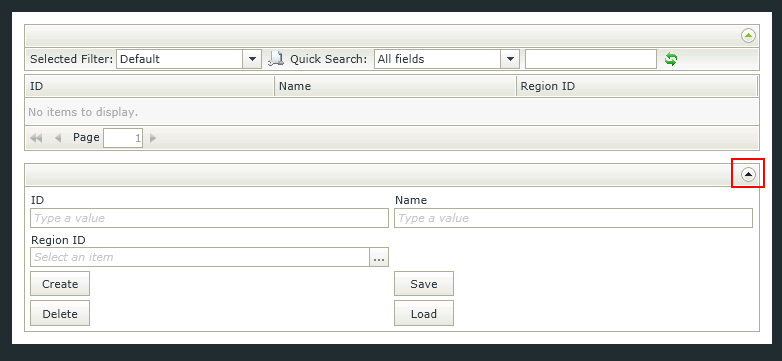The width and height of the screenshot is (782, 361).
Task: Sort by the Name column header
Action: click(x=395, y=86)
